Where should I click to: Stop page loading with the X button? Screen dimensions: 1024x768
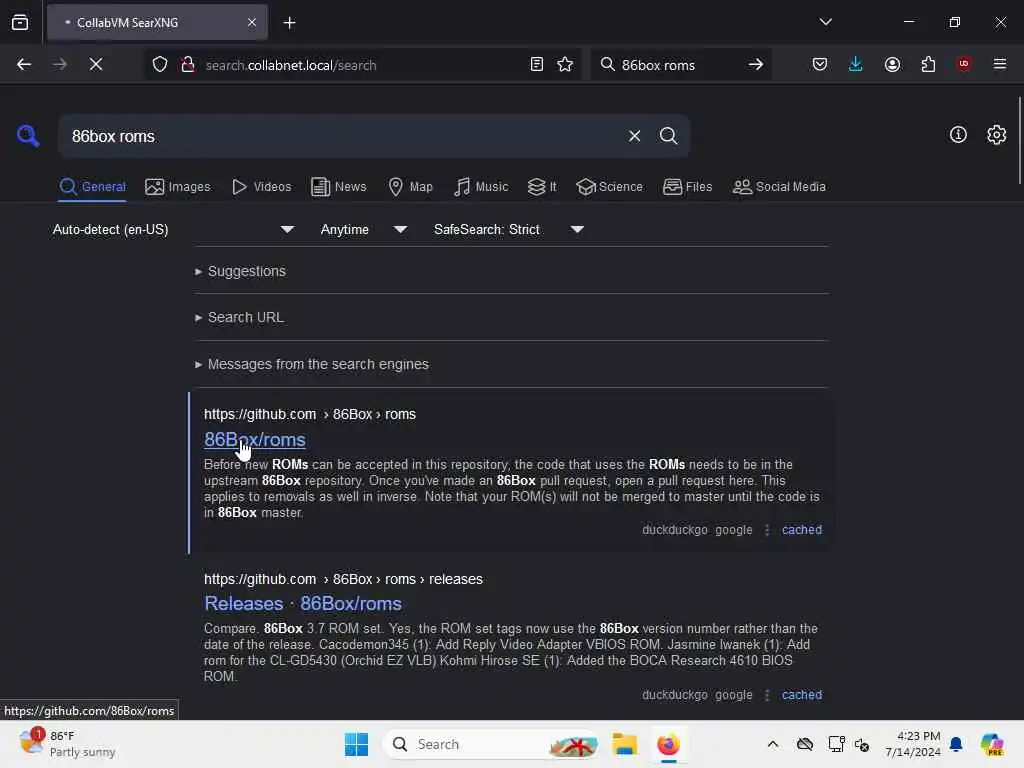tap(95, 64)
